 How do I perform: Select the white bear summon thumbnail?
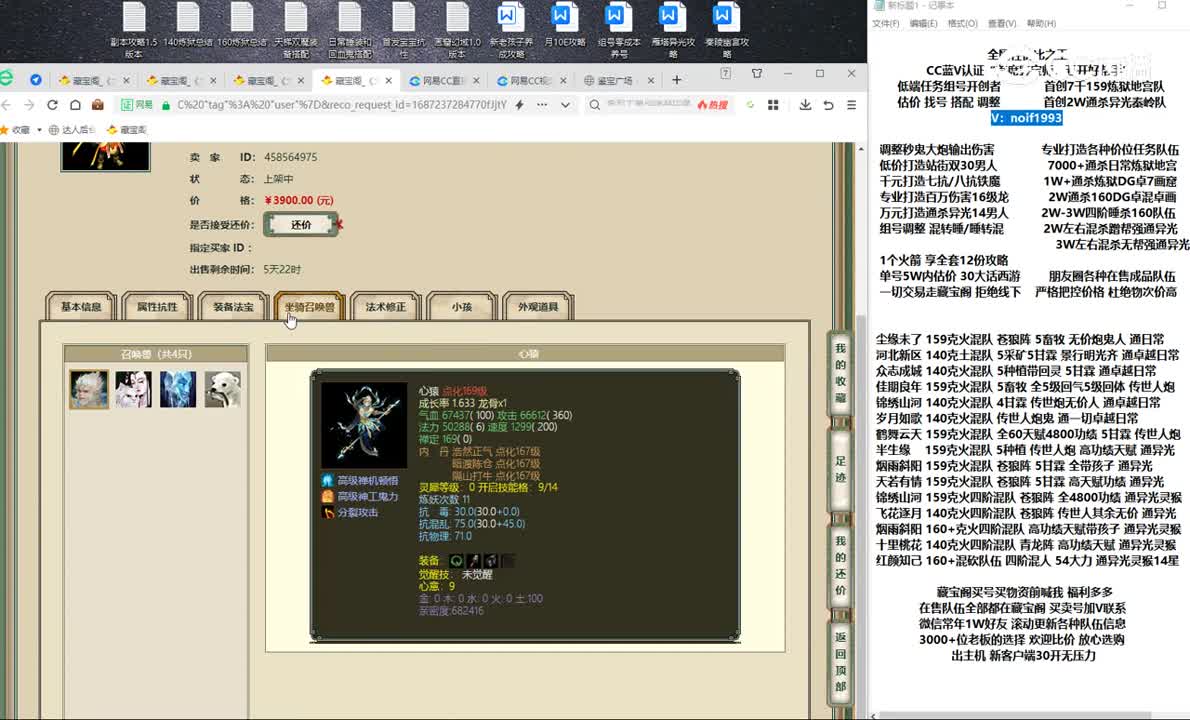pyautogui.click(x=222, y=389)
